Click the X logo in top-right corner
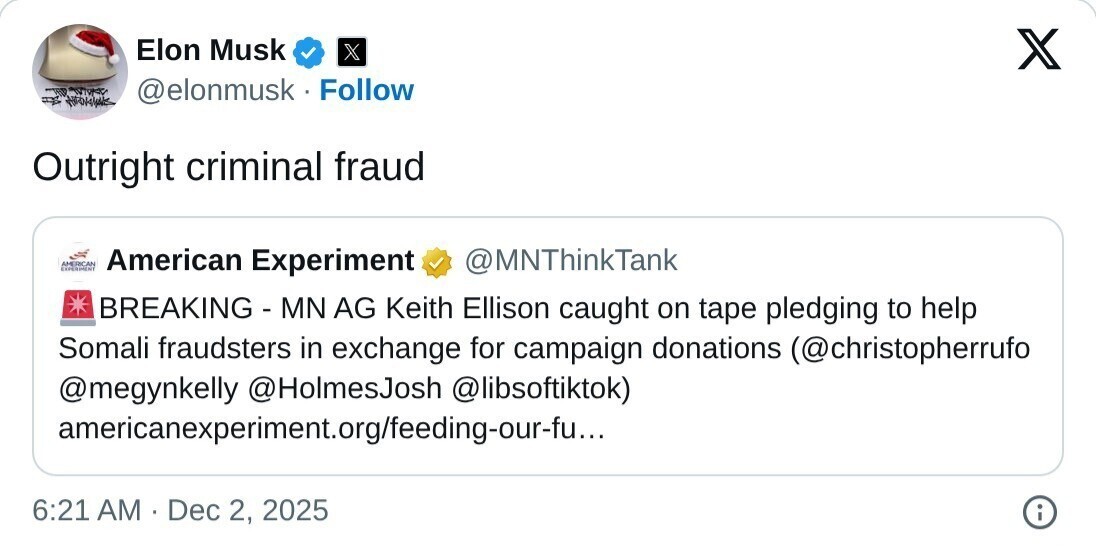This screenshot has height=548, width=1096. pyautogui.click(x=1038, y=49)
